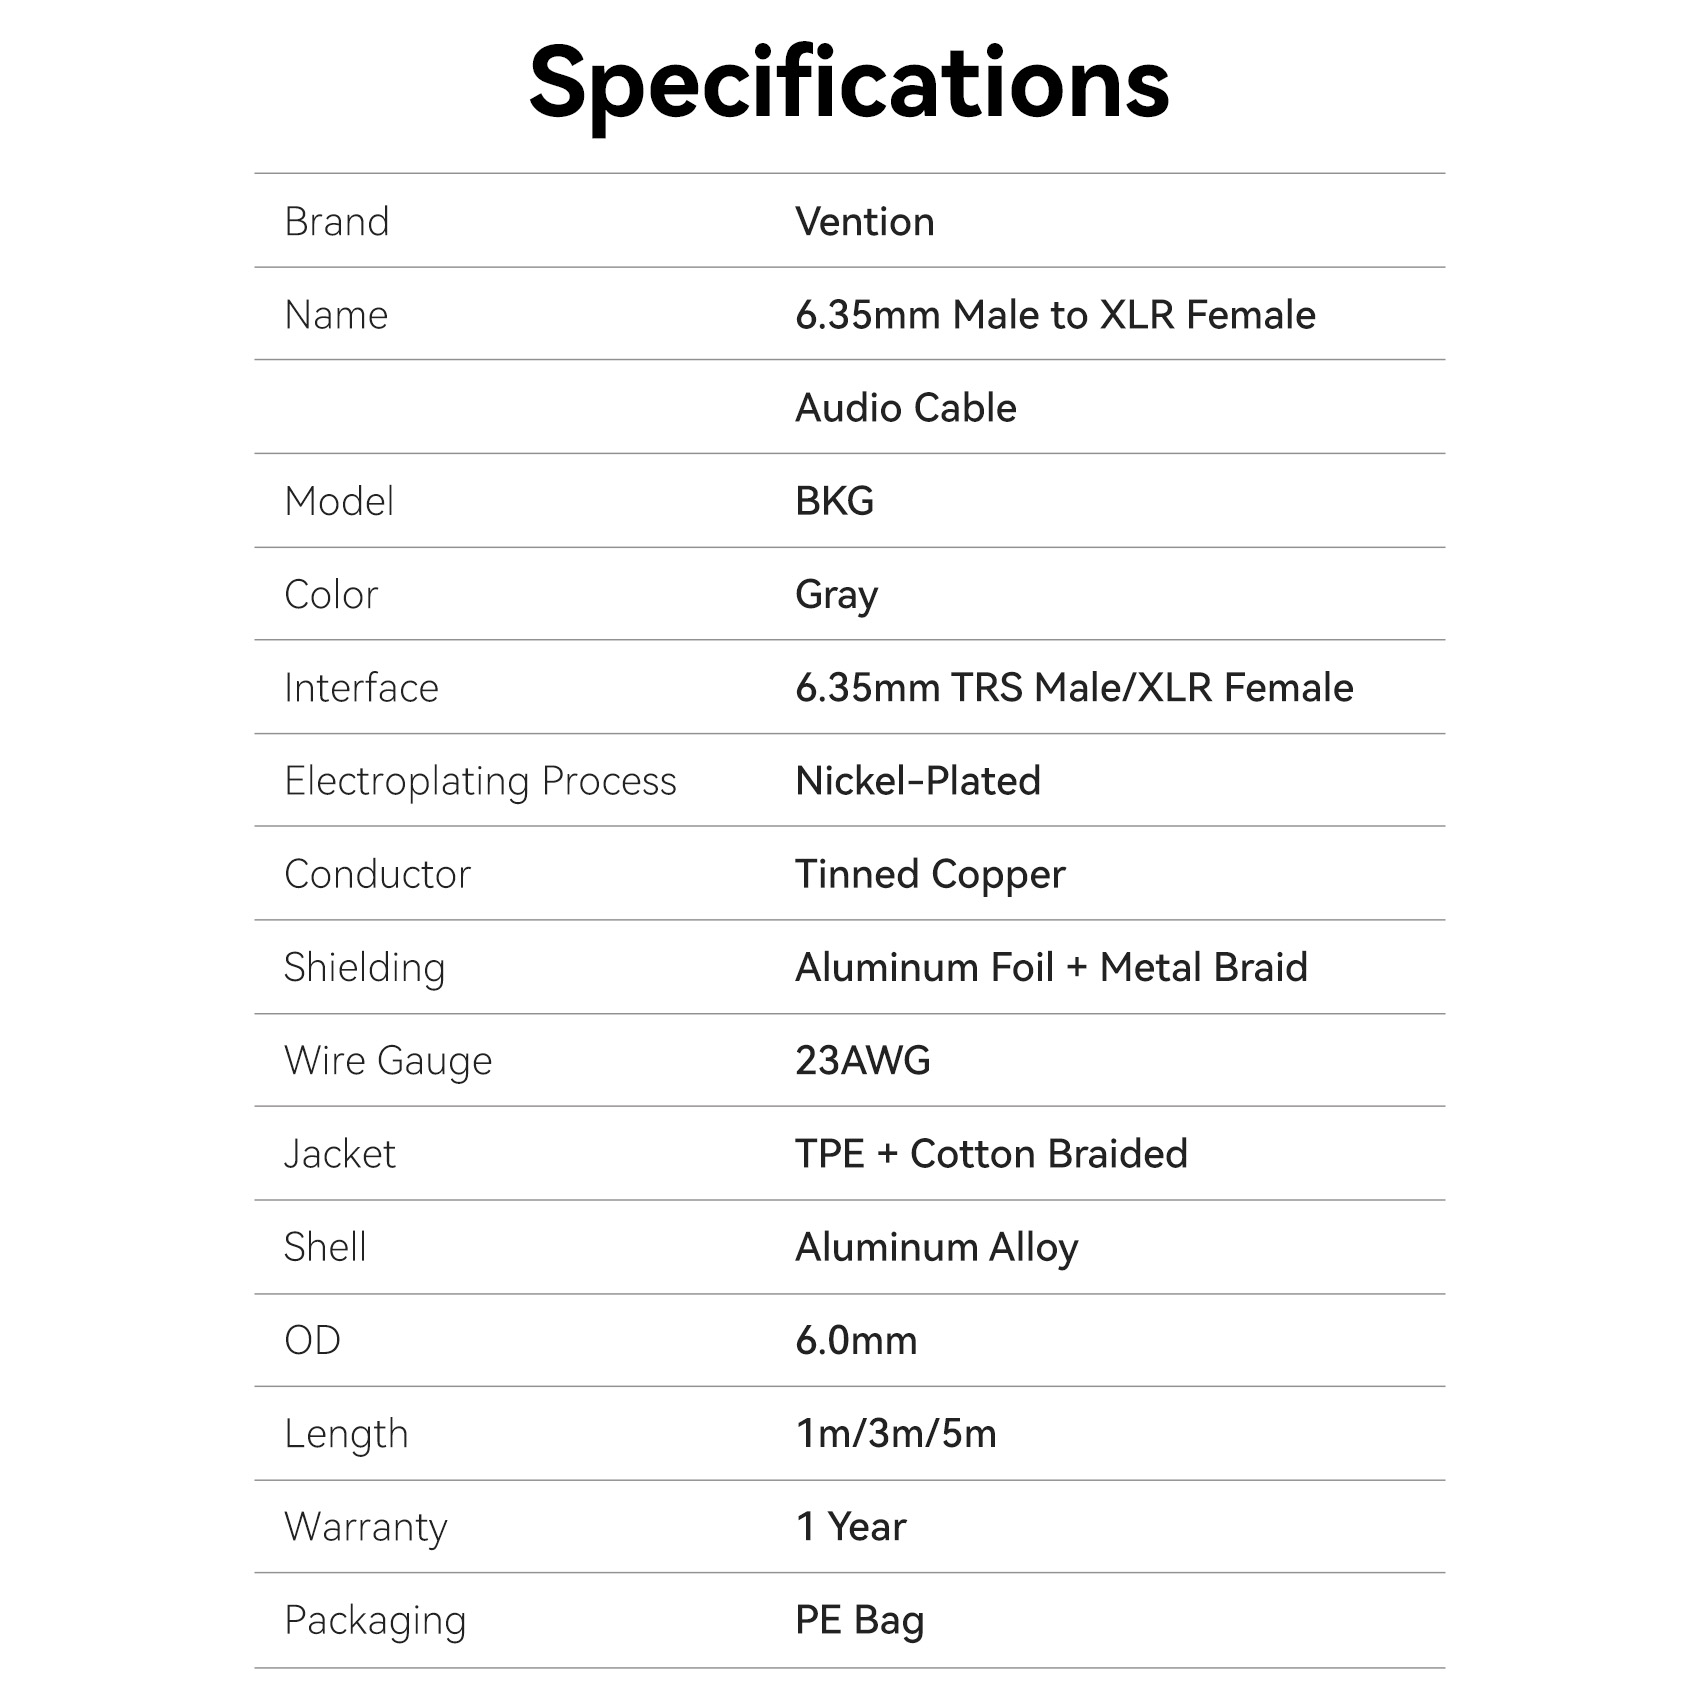Click the Gray color value
Screen dimensions: 1700x1700
point(836,595)
